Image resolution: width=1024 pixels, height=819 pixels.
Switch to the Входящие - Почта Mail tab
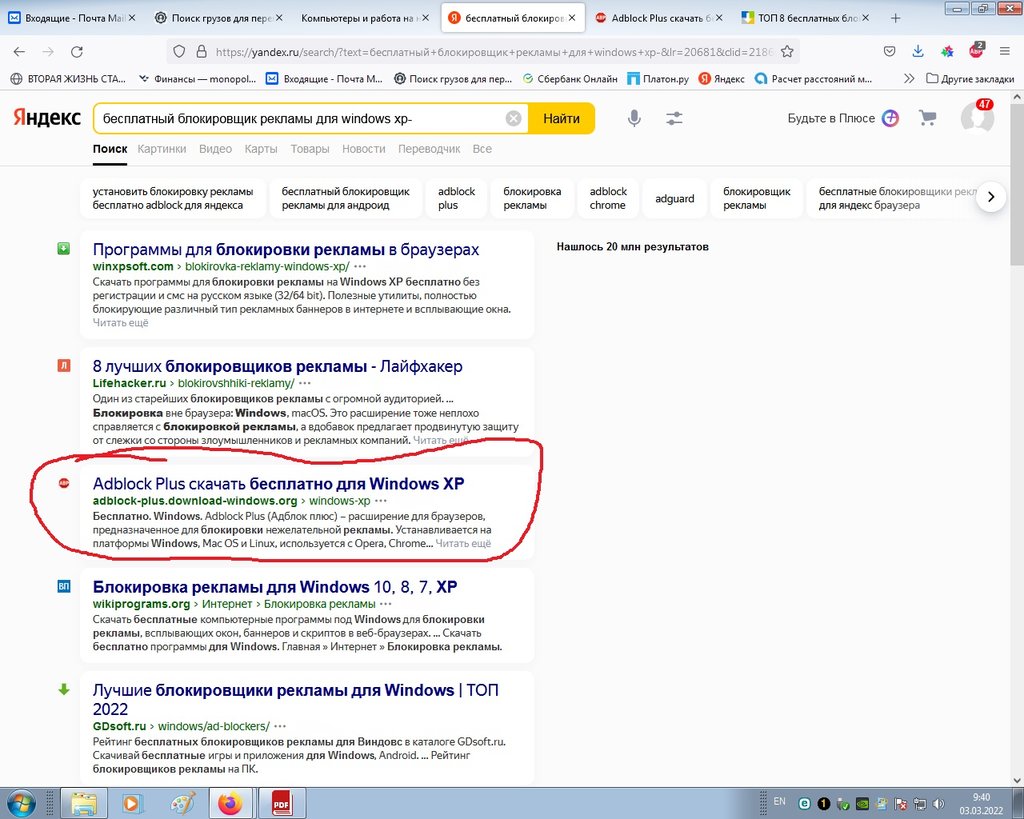(72, 18)
